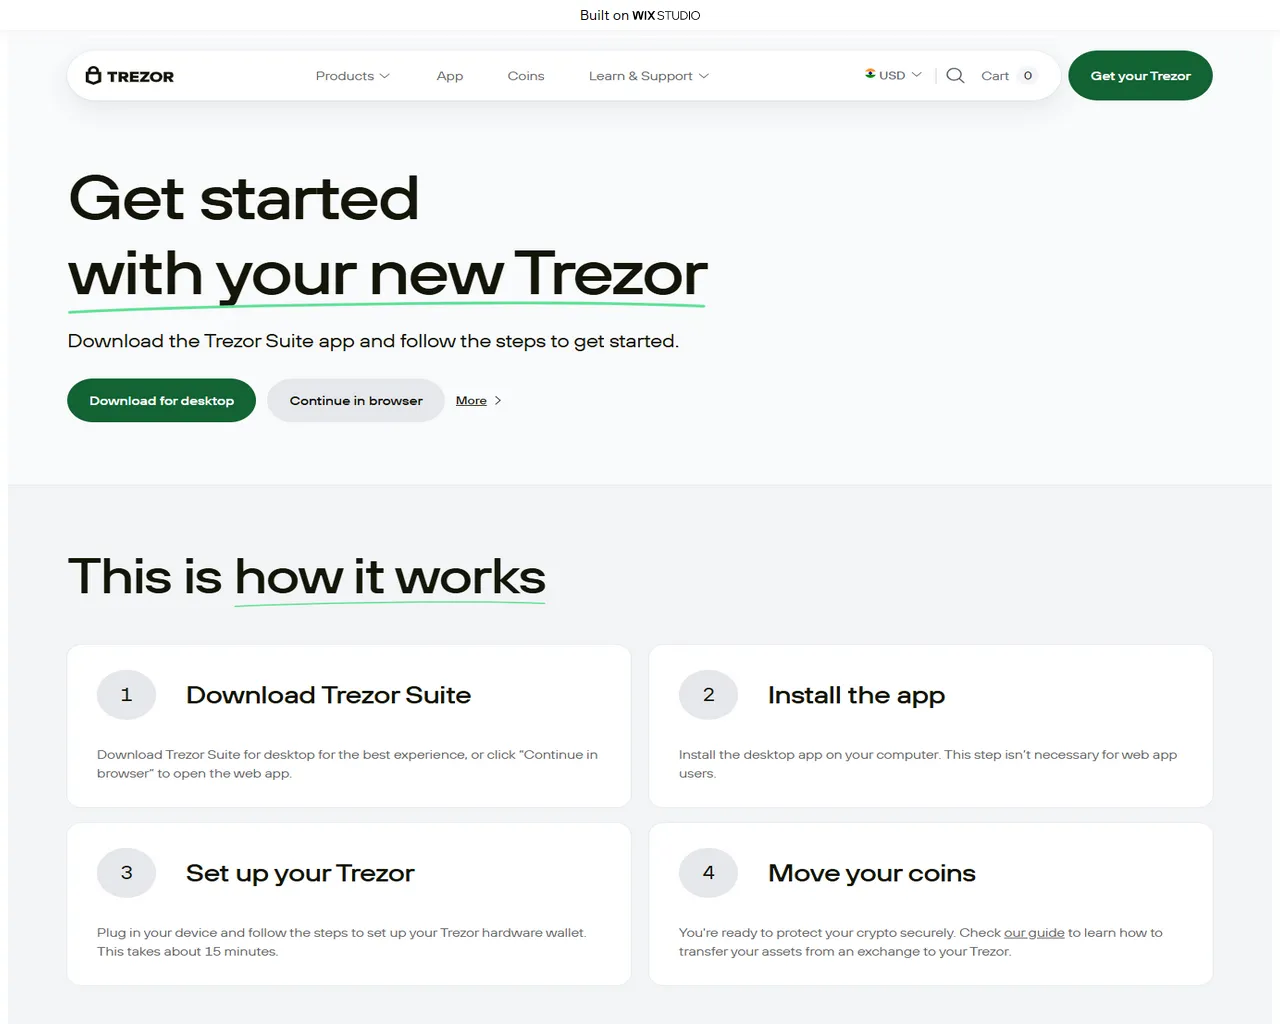Click the Built on Wix Studio banner

point(640,15)
